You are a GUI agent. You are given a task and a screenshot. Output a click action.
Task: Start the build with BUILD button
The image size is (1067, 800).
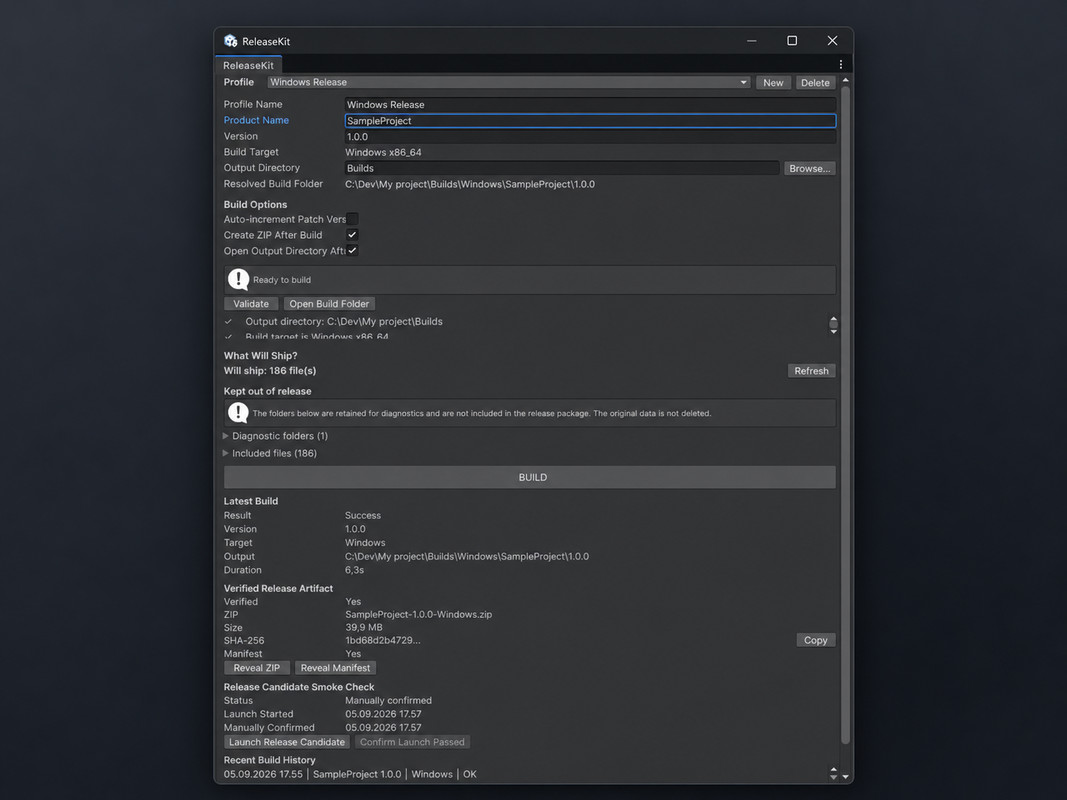tap(529, 477)
